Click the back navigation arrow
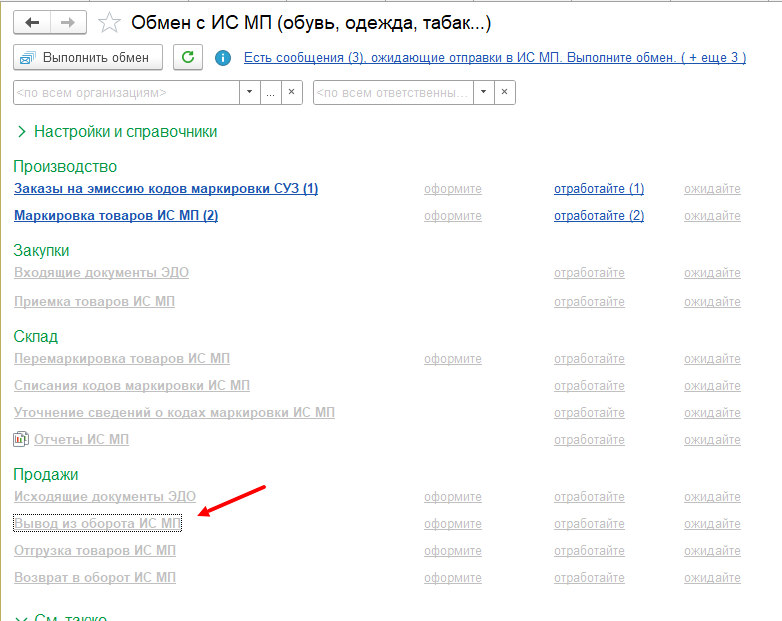Image resolution: width=782 pixels, height=621 pixels. pos(32,22)
